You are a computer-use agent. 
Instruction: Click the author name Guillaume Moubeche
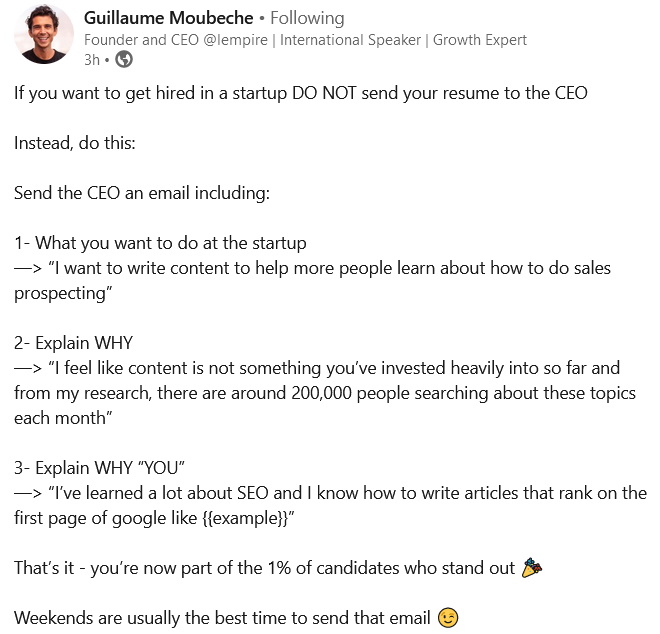[168, 18]
